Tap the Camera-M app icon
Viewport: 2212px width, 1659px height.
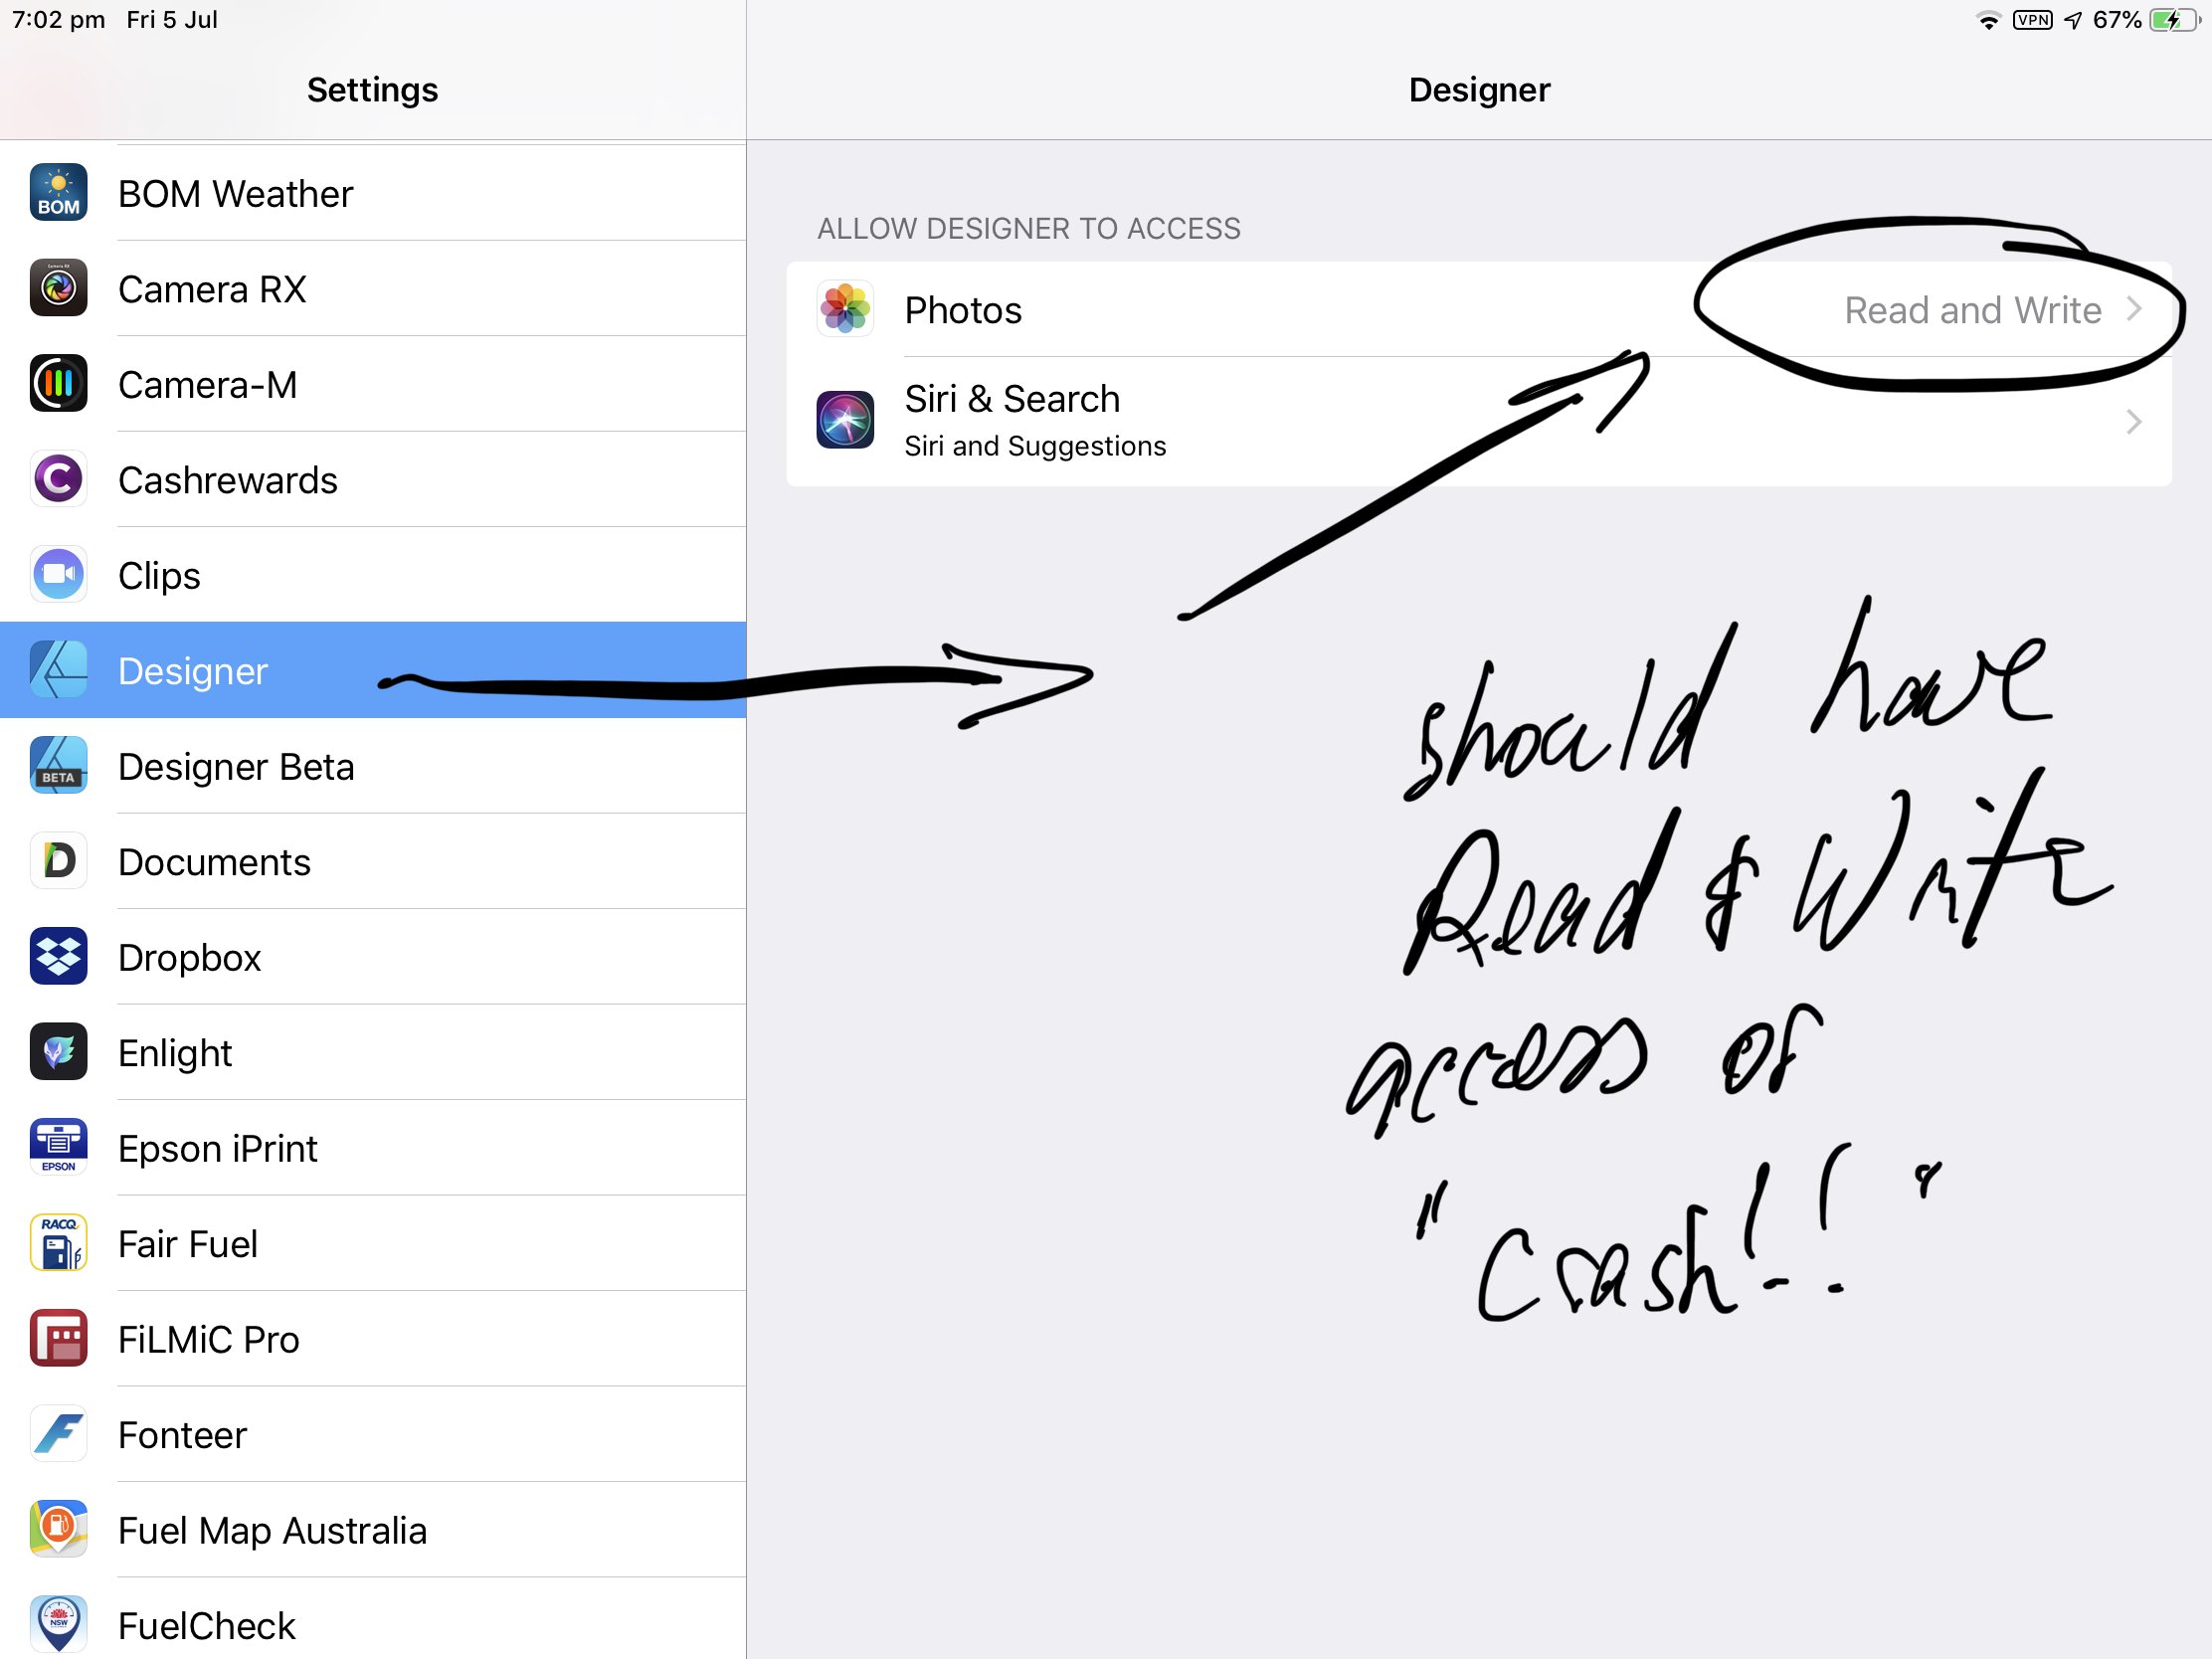click(58, 384)
